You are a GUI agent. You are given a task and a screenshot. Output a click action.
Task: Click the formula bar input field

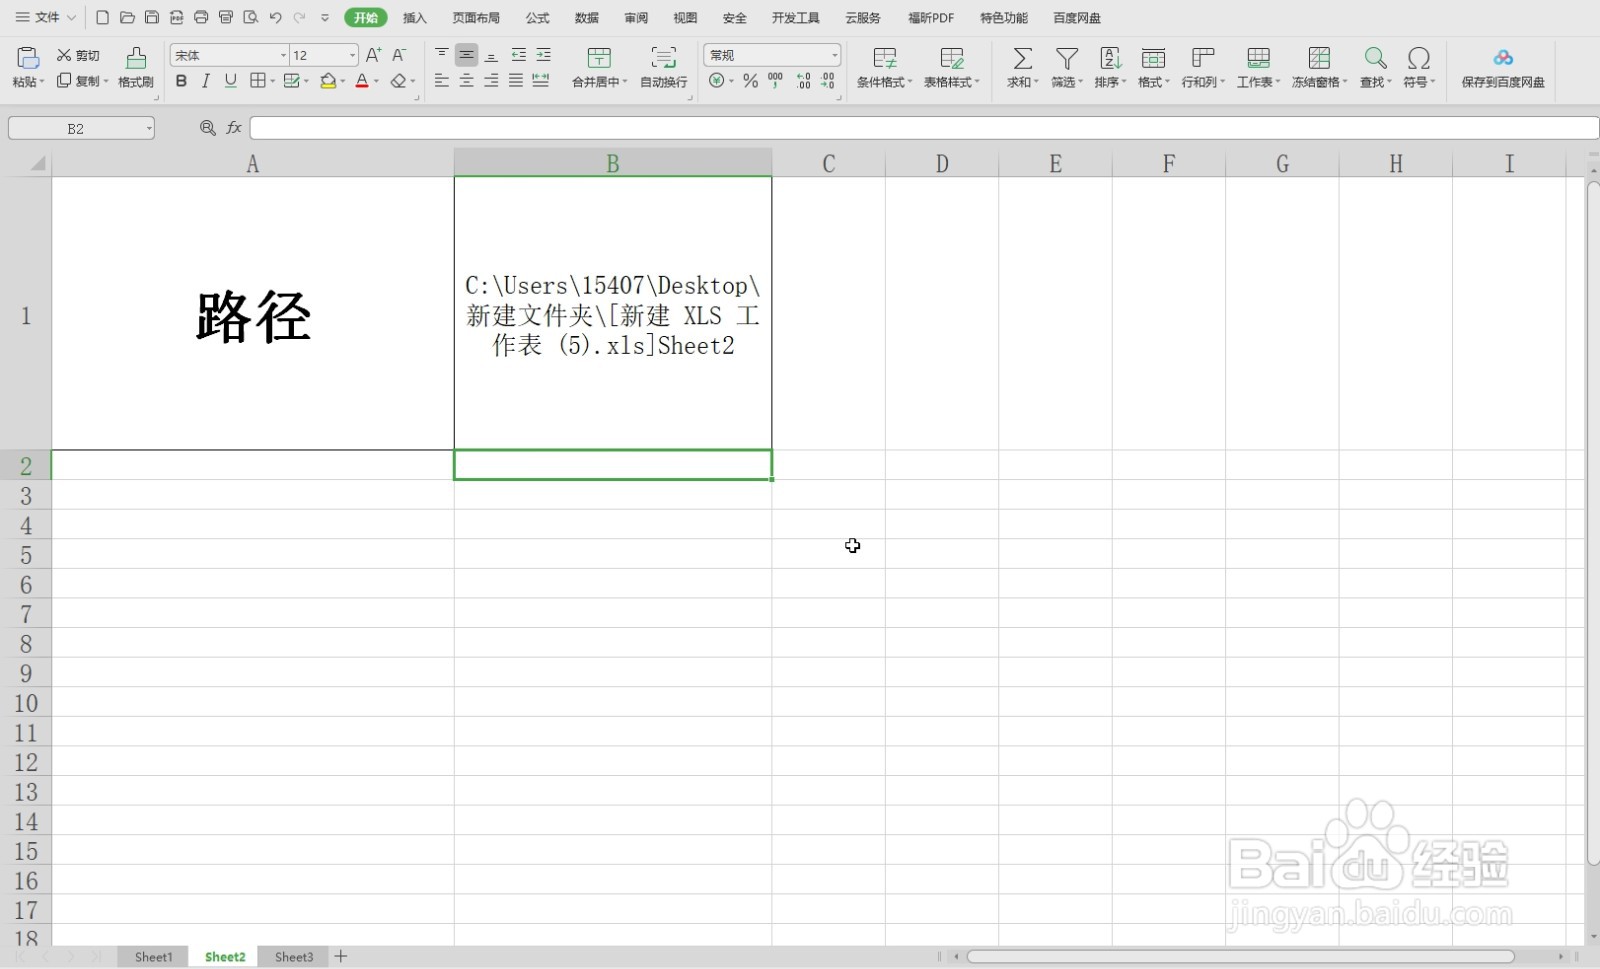coord(924,128)
